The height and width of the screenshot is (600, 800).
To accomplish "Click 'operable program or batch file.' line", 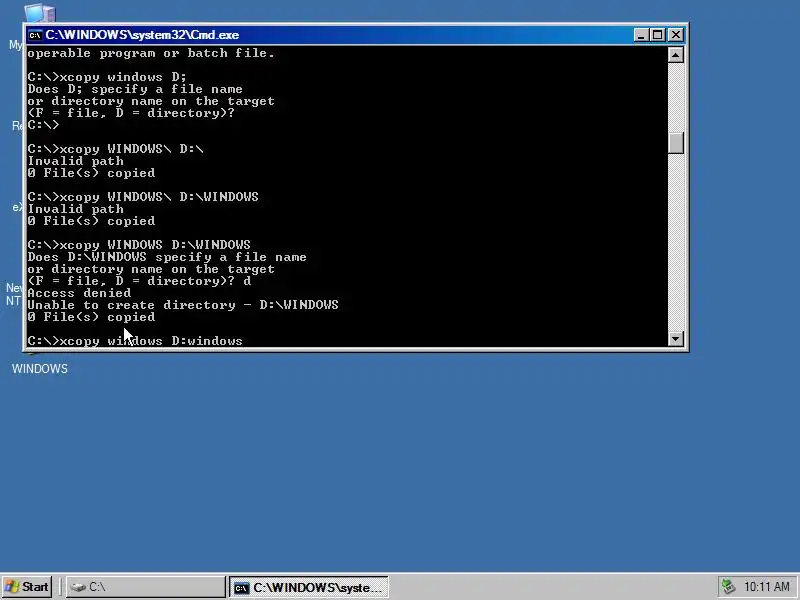I will 151,54.
